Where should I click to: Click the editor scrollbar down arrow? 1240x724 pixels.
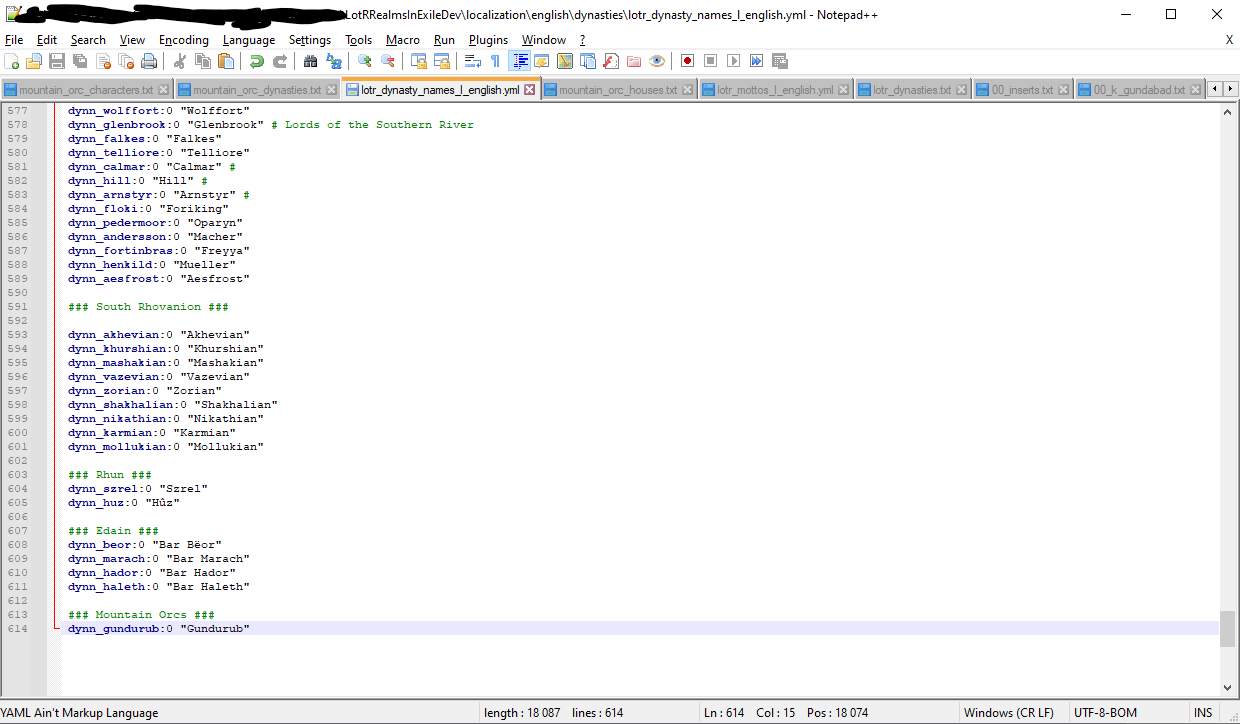pyautogui.click(x=1227, y=687)
